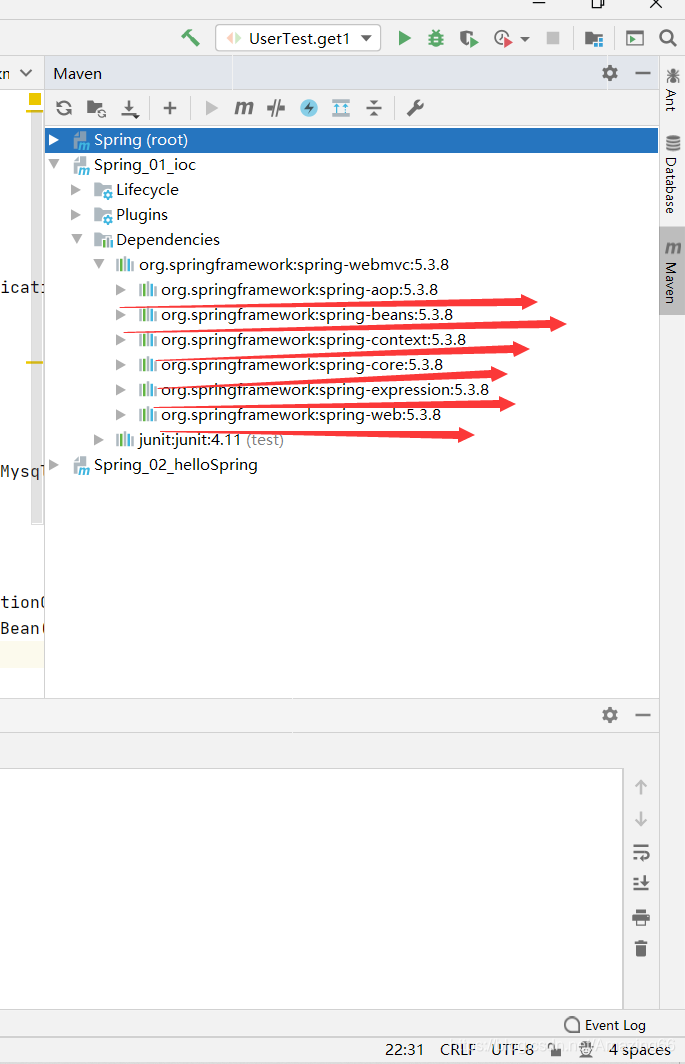Viewport: 685px width, 1064px height.
Task: Open Maven panel settings gear
Action: coord(610,73)
